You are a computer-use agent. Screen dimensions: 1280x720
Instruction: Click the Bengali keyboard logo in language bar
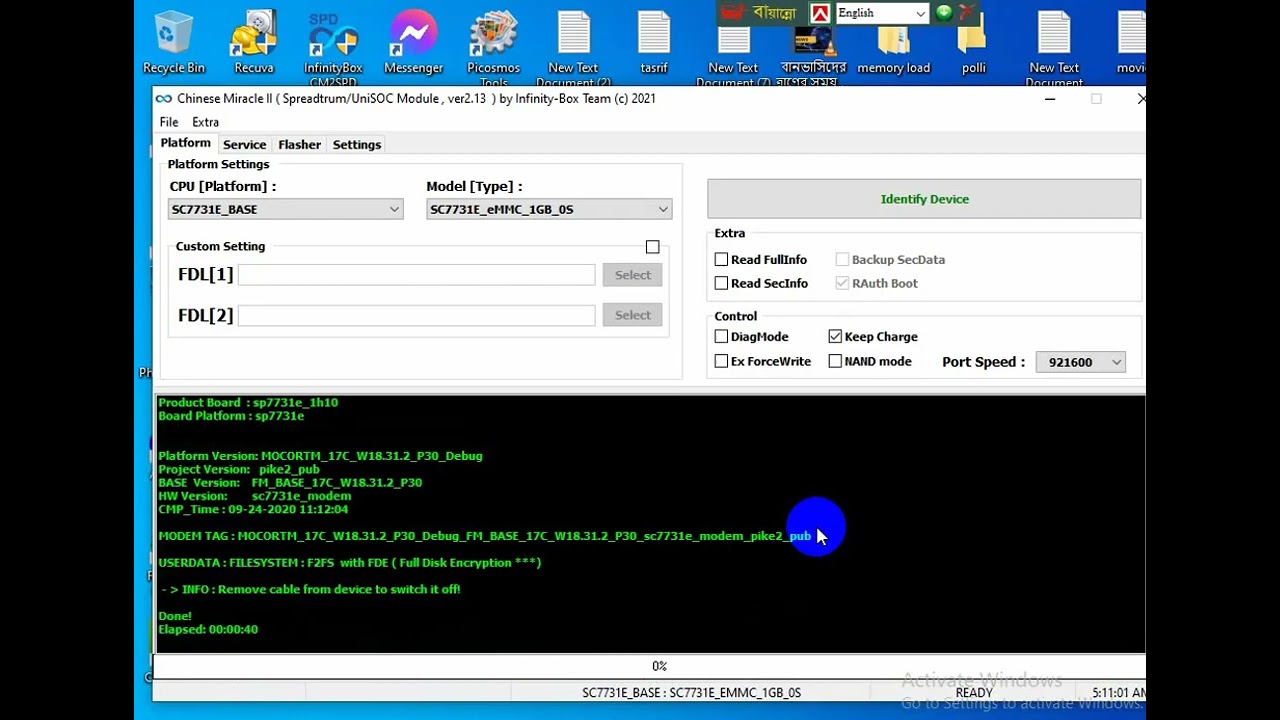[x=760, y=13]
